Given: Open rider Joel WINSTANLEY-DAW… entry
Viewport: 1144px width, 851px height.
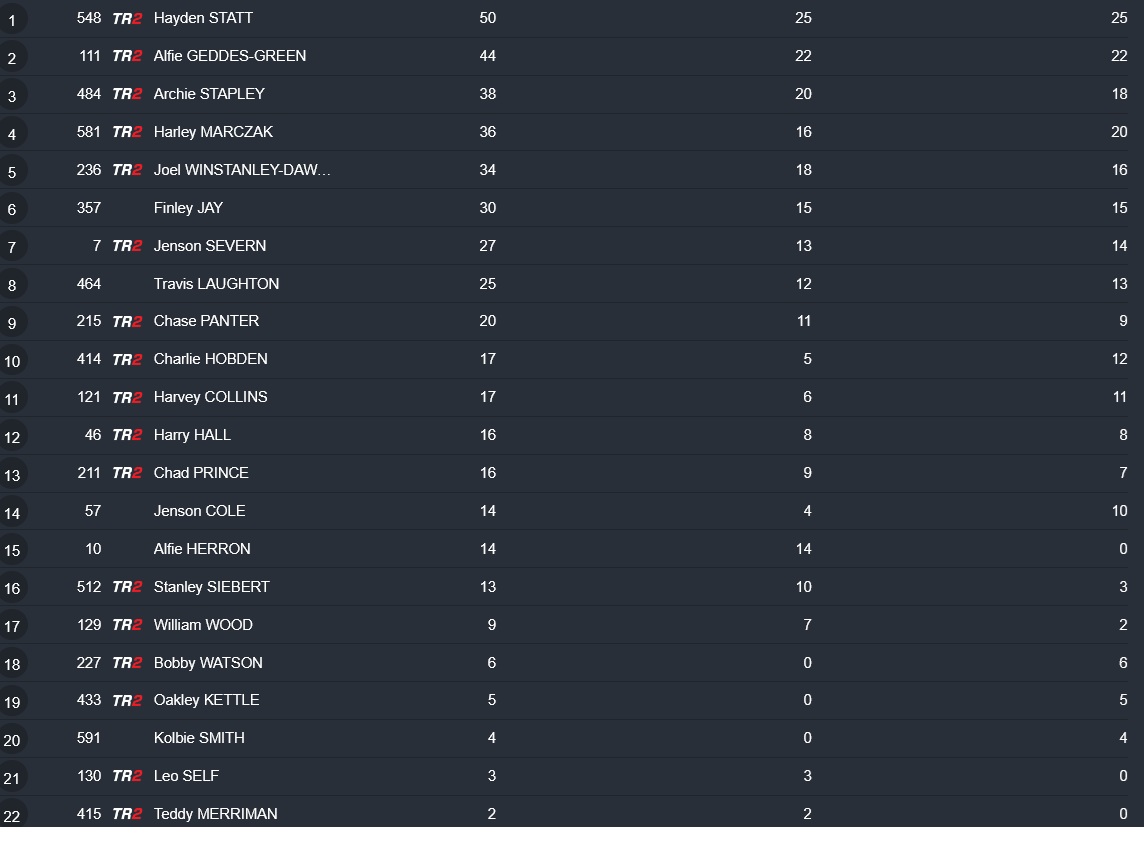Looking at the screenshot, I should [241, 170].
